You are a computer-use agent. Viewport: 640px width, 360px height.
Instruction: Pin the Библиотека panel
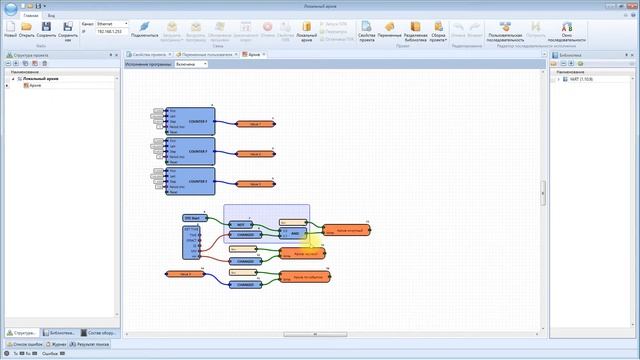(627, 55)
